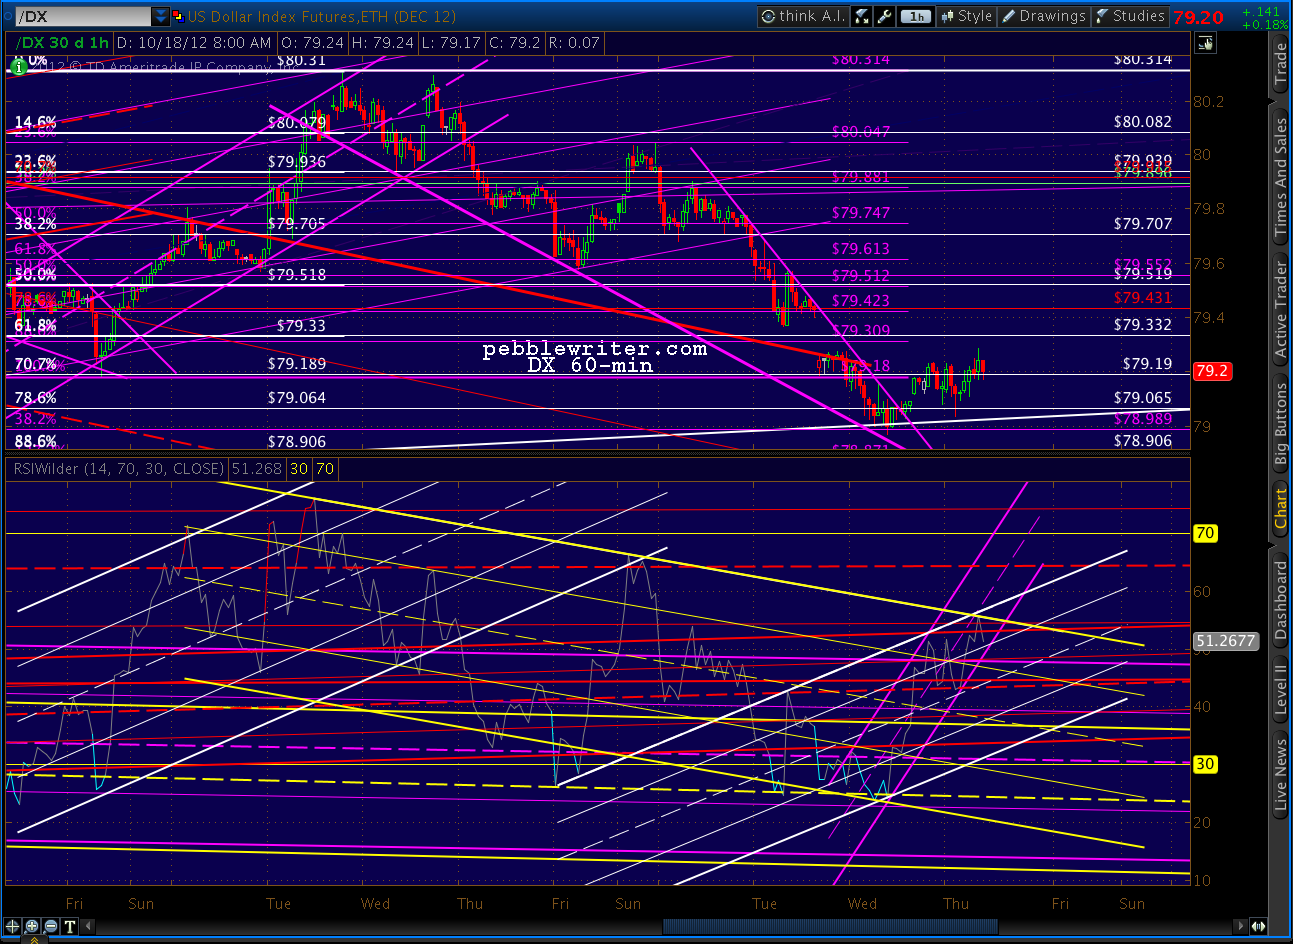This screenshot has width=1293, height=944.
Task: Click the magenta $79.747 level label
Action: (861, 213)
